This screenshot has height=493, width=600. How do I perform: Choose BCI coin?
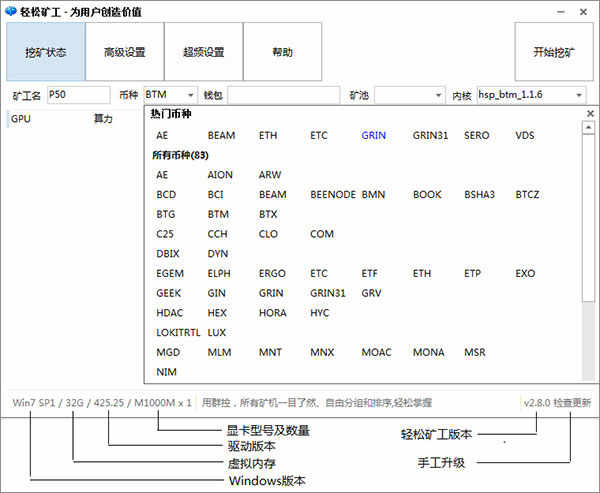(x=215, y=194)
